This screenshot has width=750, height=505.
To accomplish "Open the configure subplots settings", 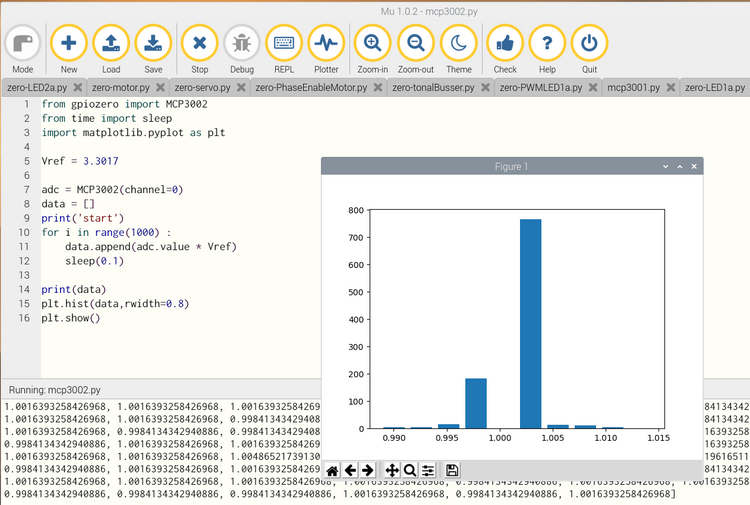I will tap(428, 470).
